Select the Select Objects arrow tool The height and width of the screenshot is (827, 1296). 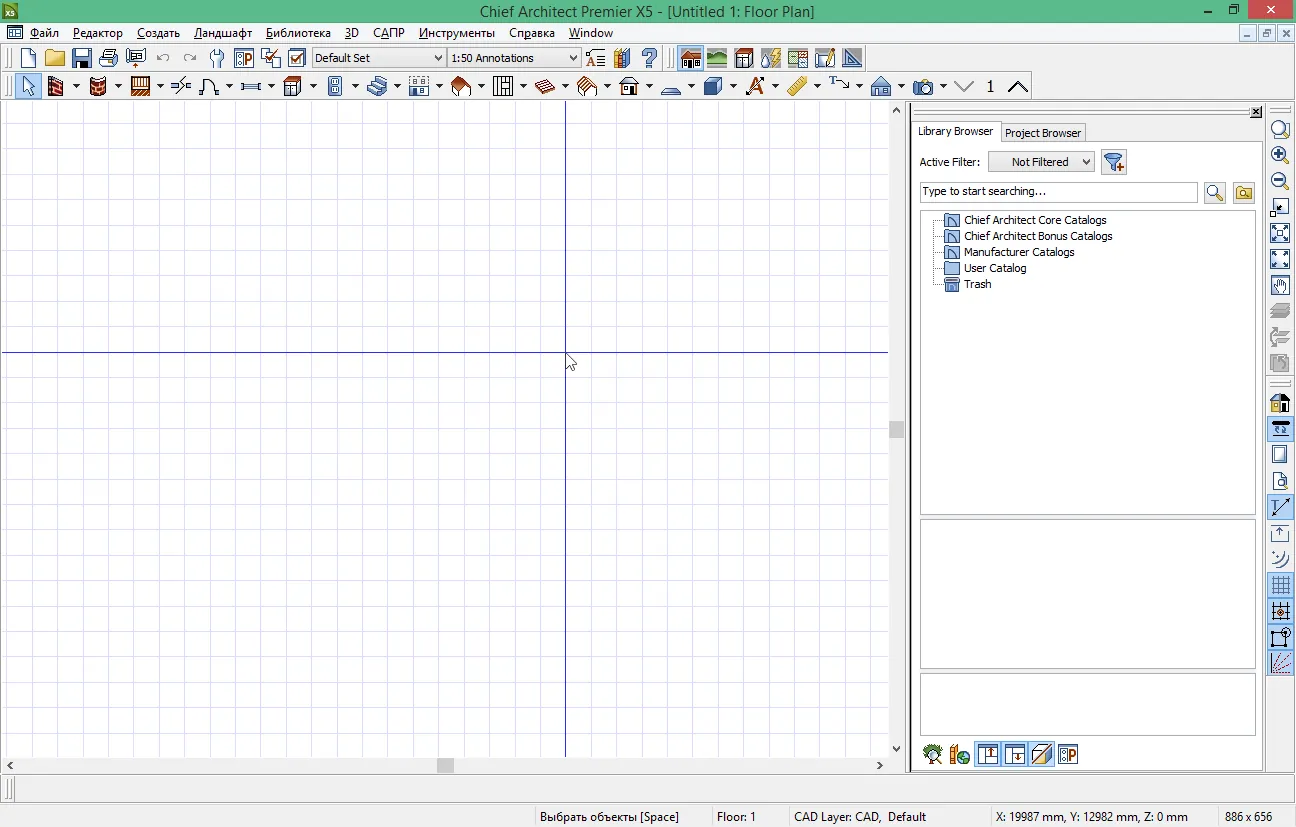tap(28, 86)
